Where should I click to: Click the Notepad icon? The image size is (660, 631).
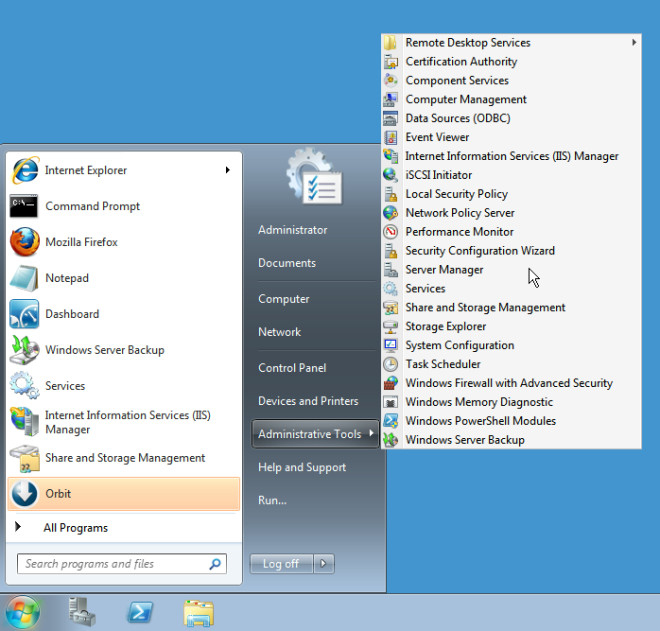[x=24, y=278]
